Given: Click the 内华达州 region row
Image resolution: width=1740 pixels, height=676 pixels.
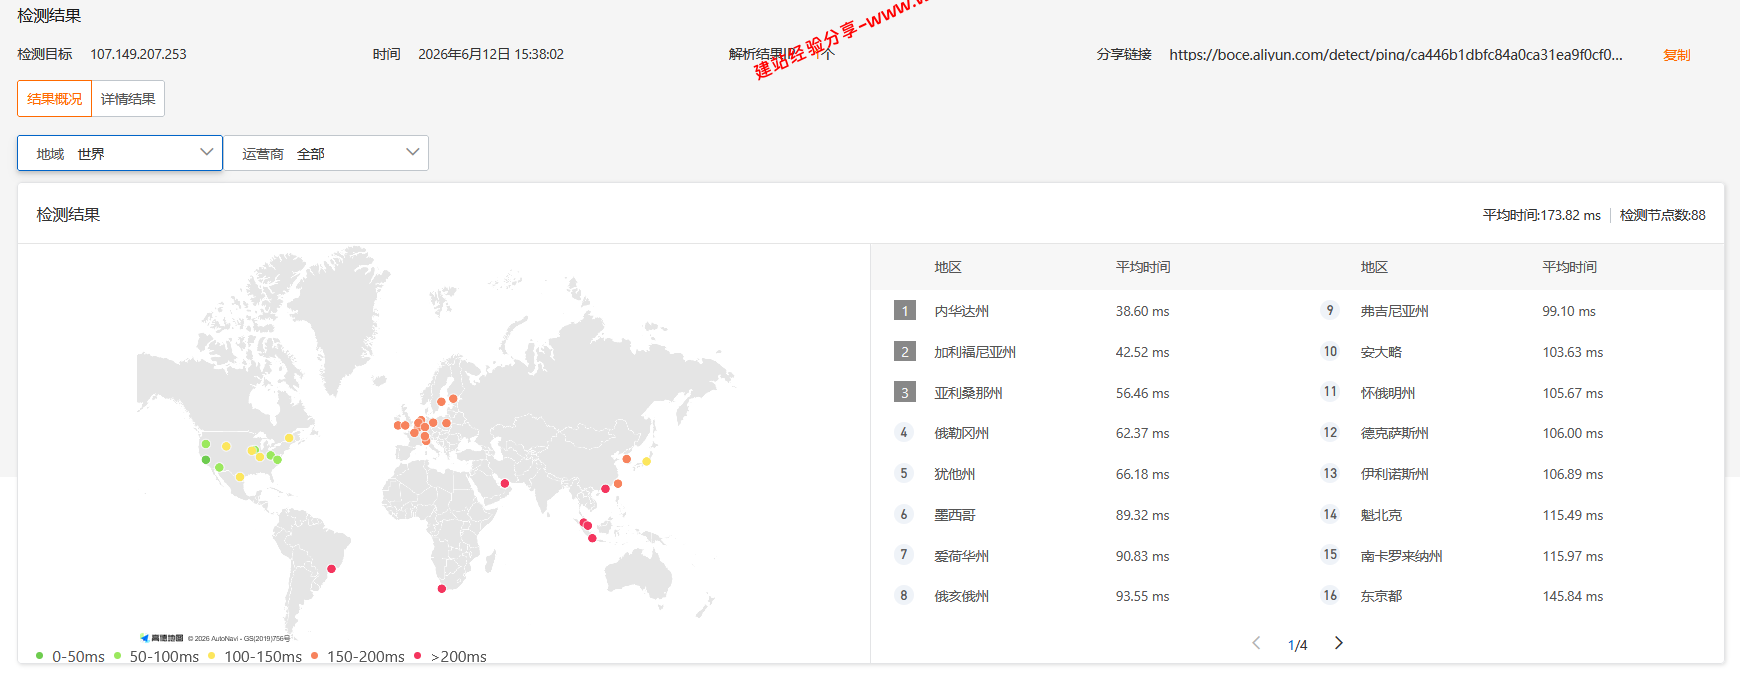Looking at the screenshot, I should [x=1084, y=311].
